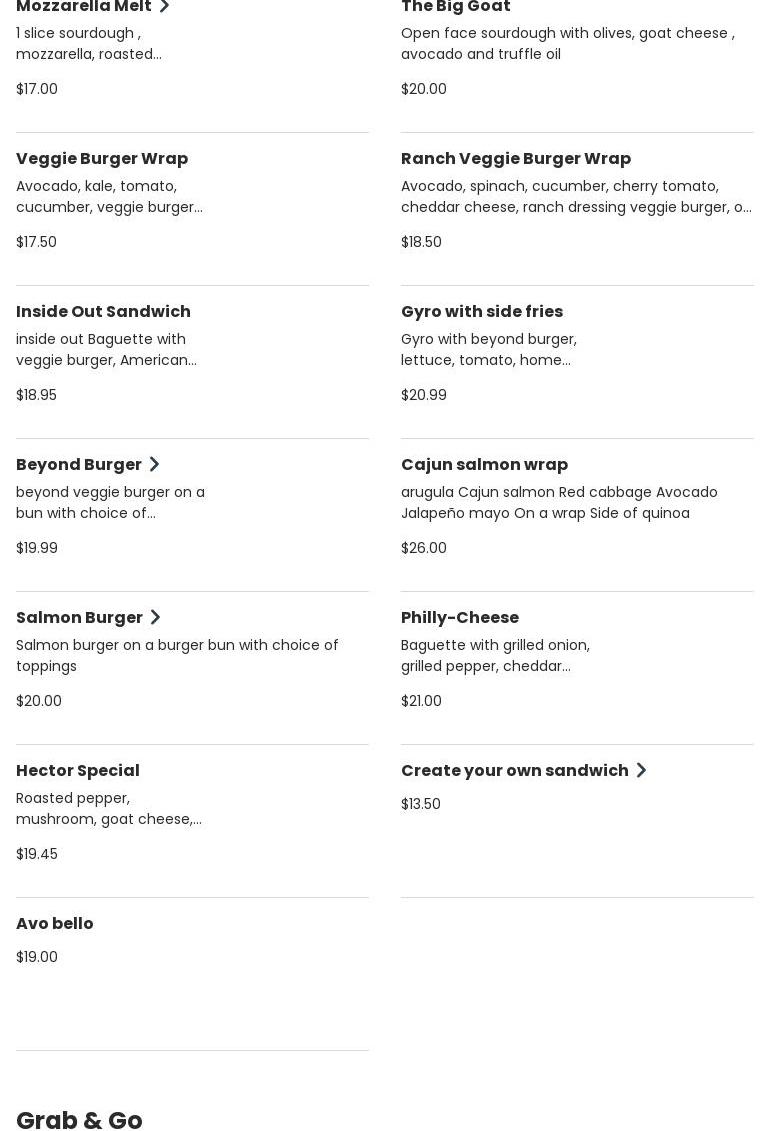Select the Cajun salmon wrap
The image size is (770, 1131).
(484, 464)
